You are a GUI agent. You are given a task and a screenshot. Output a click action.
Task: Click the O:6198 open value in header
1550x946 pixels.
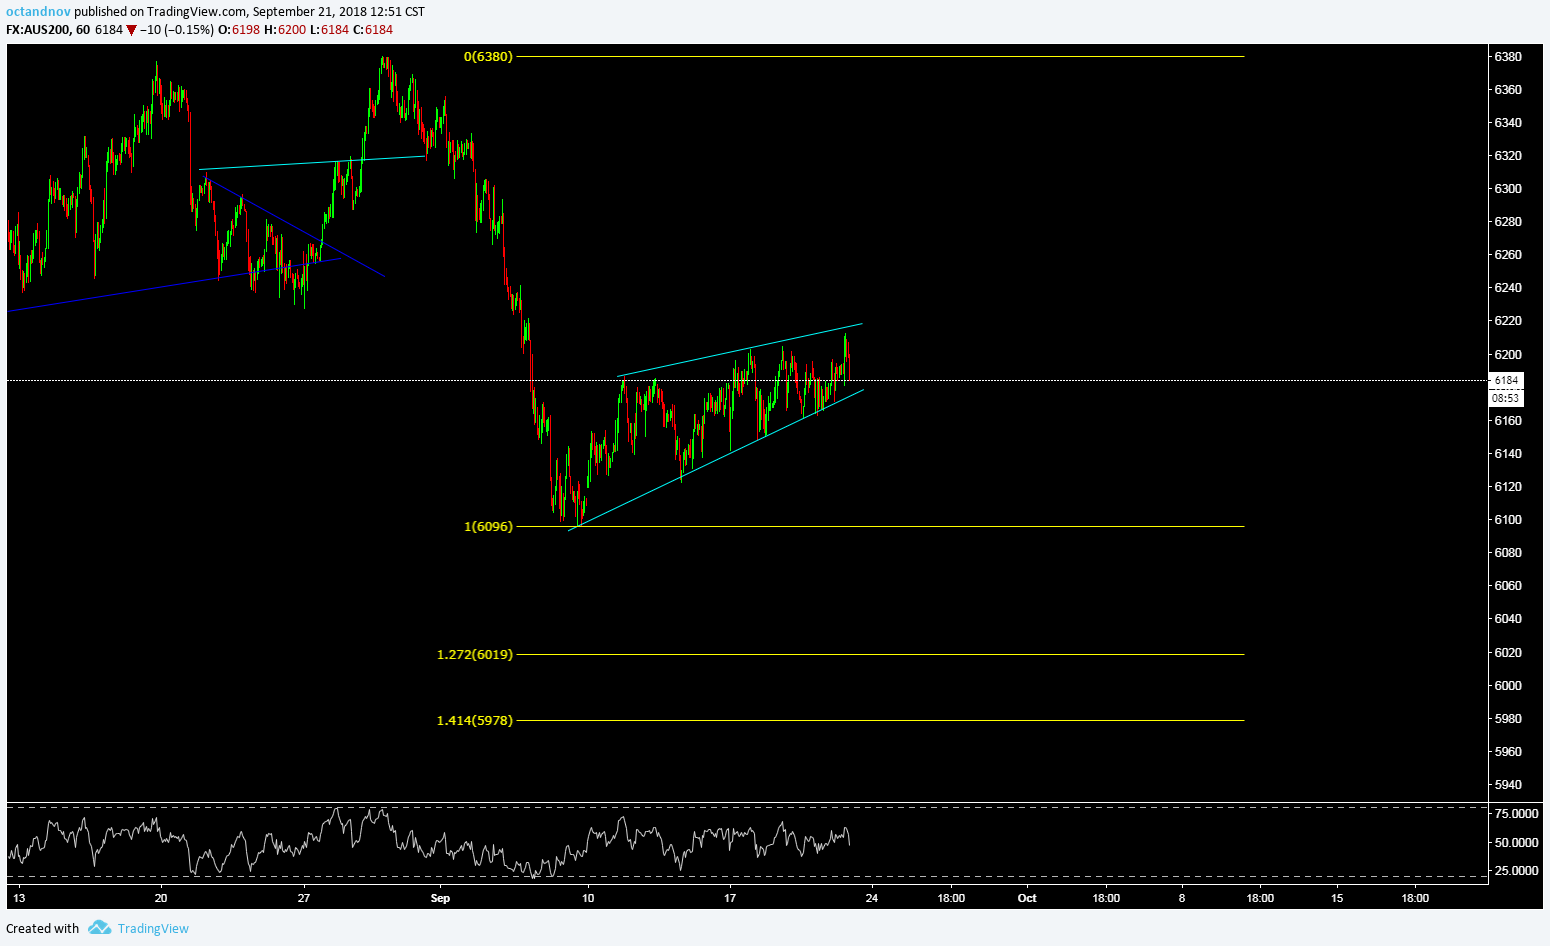point(240,30)
